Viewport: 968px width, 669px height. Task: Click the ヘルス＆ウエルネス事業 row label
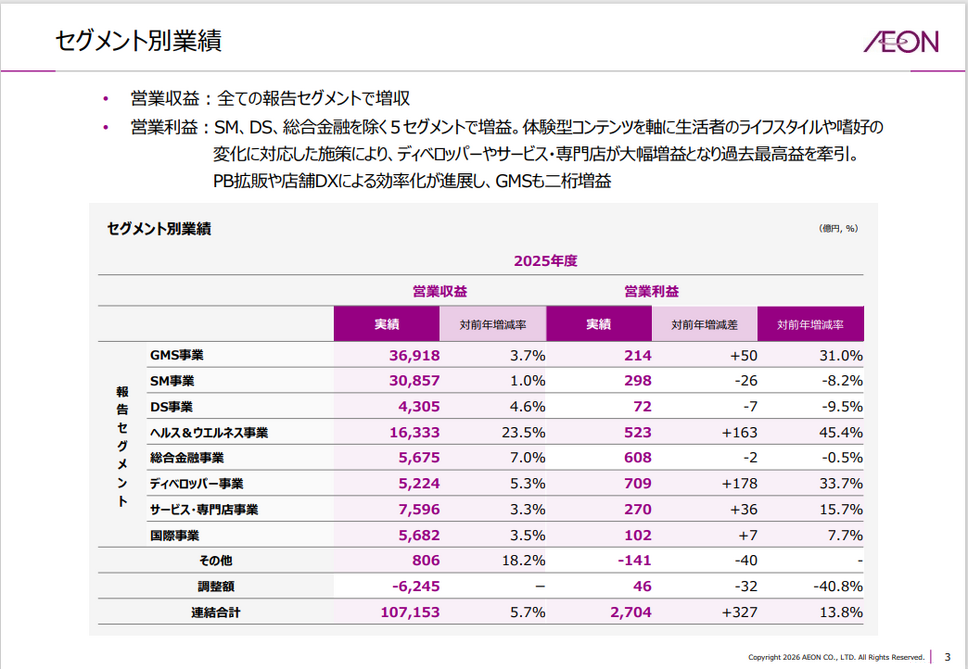(208, 433)
